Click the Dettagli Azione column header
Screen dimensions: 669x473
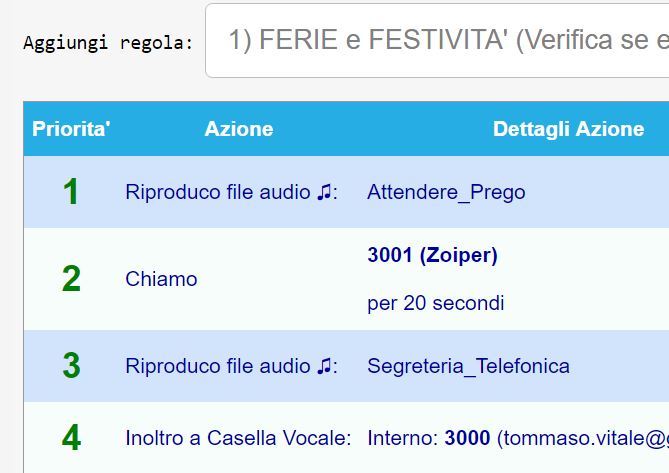tap(568, 129)
